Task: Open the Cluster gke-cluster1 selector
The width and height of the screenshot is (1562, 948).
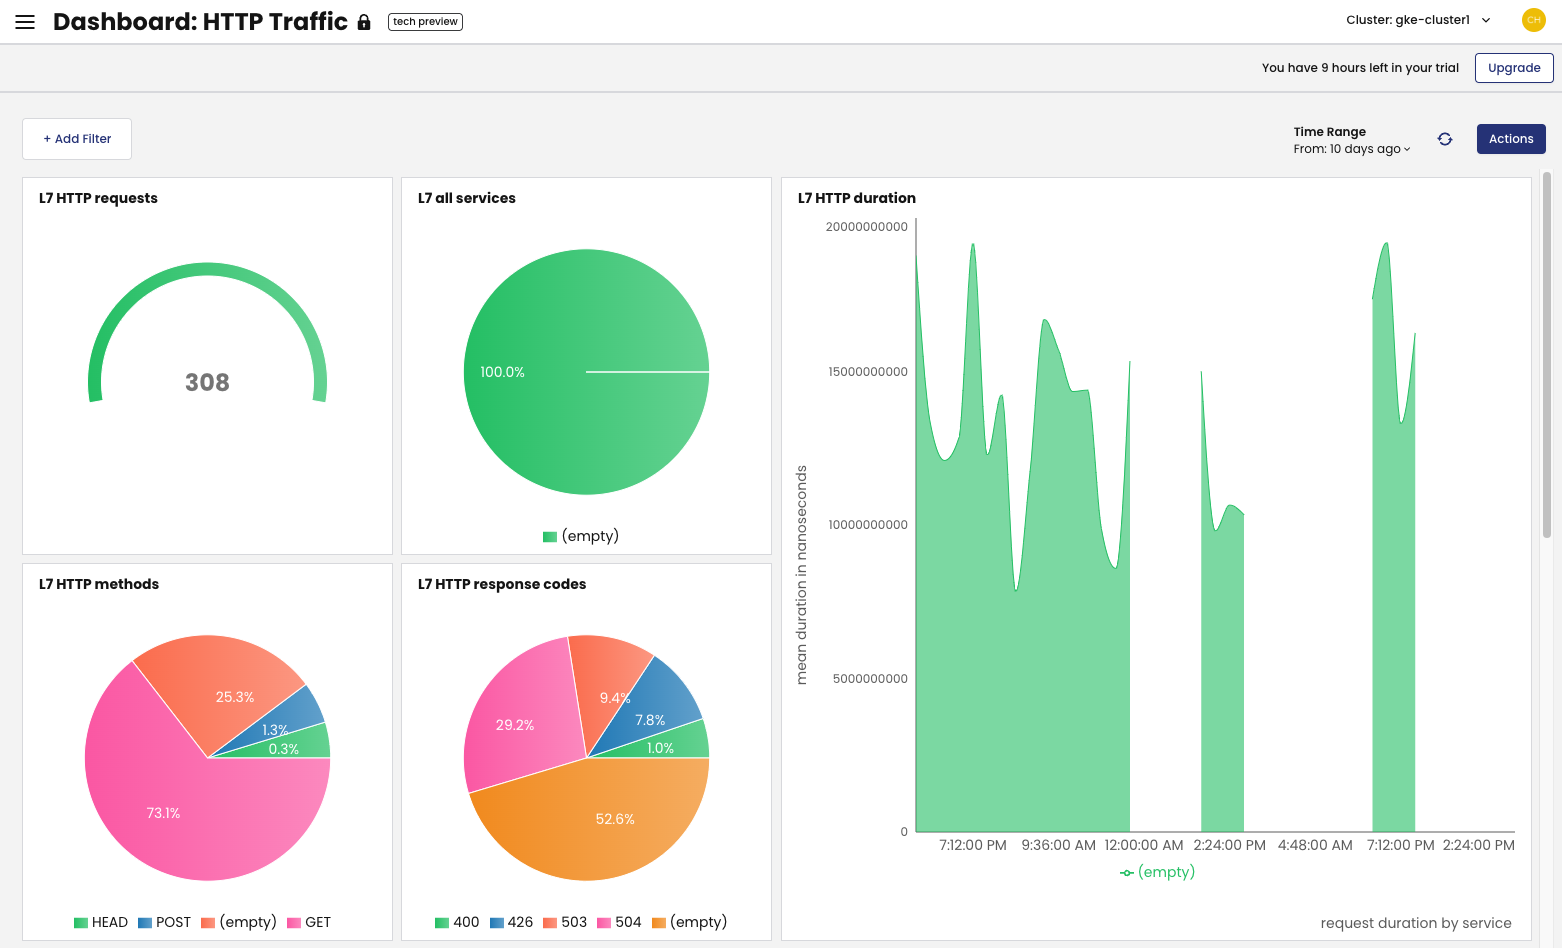Action: pos(1418,19)
